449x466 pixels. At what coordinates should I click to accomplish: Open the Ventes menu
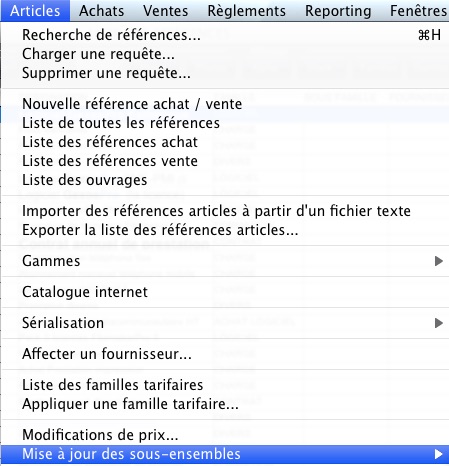click(x=165, y=11)
